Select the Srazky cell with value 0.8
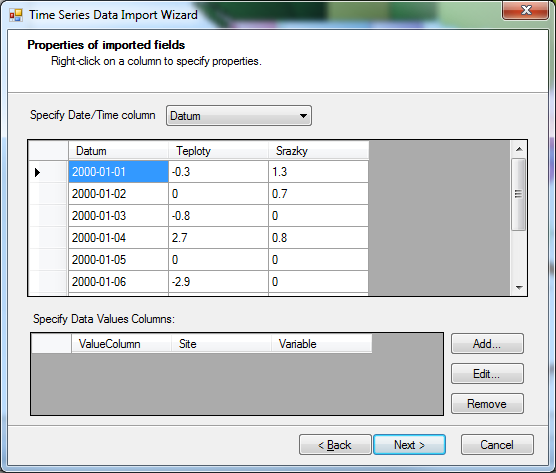Viewport: 556px width, 473px height. tap(318, 238)
